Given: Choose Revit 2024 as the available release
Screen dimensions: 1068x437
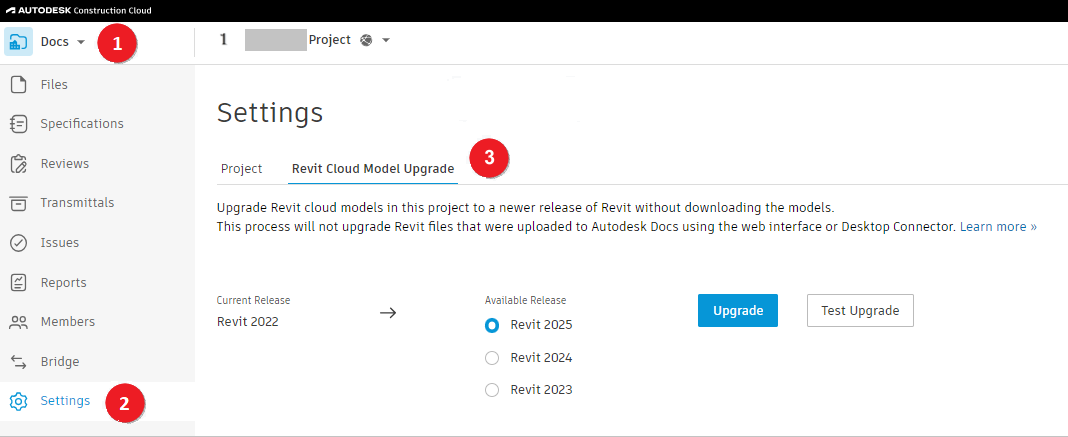Looking at the screenshot, I should point(491,358).
